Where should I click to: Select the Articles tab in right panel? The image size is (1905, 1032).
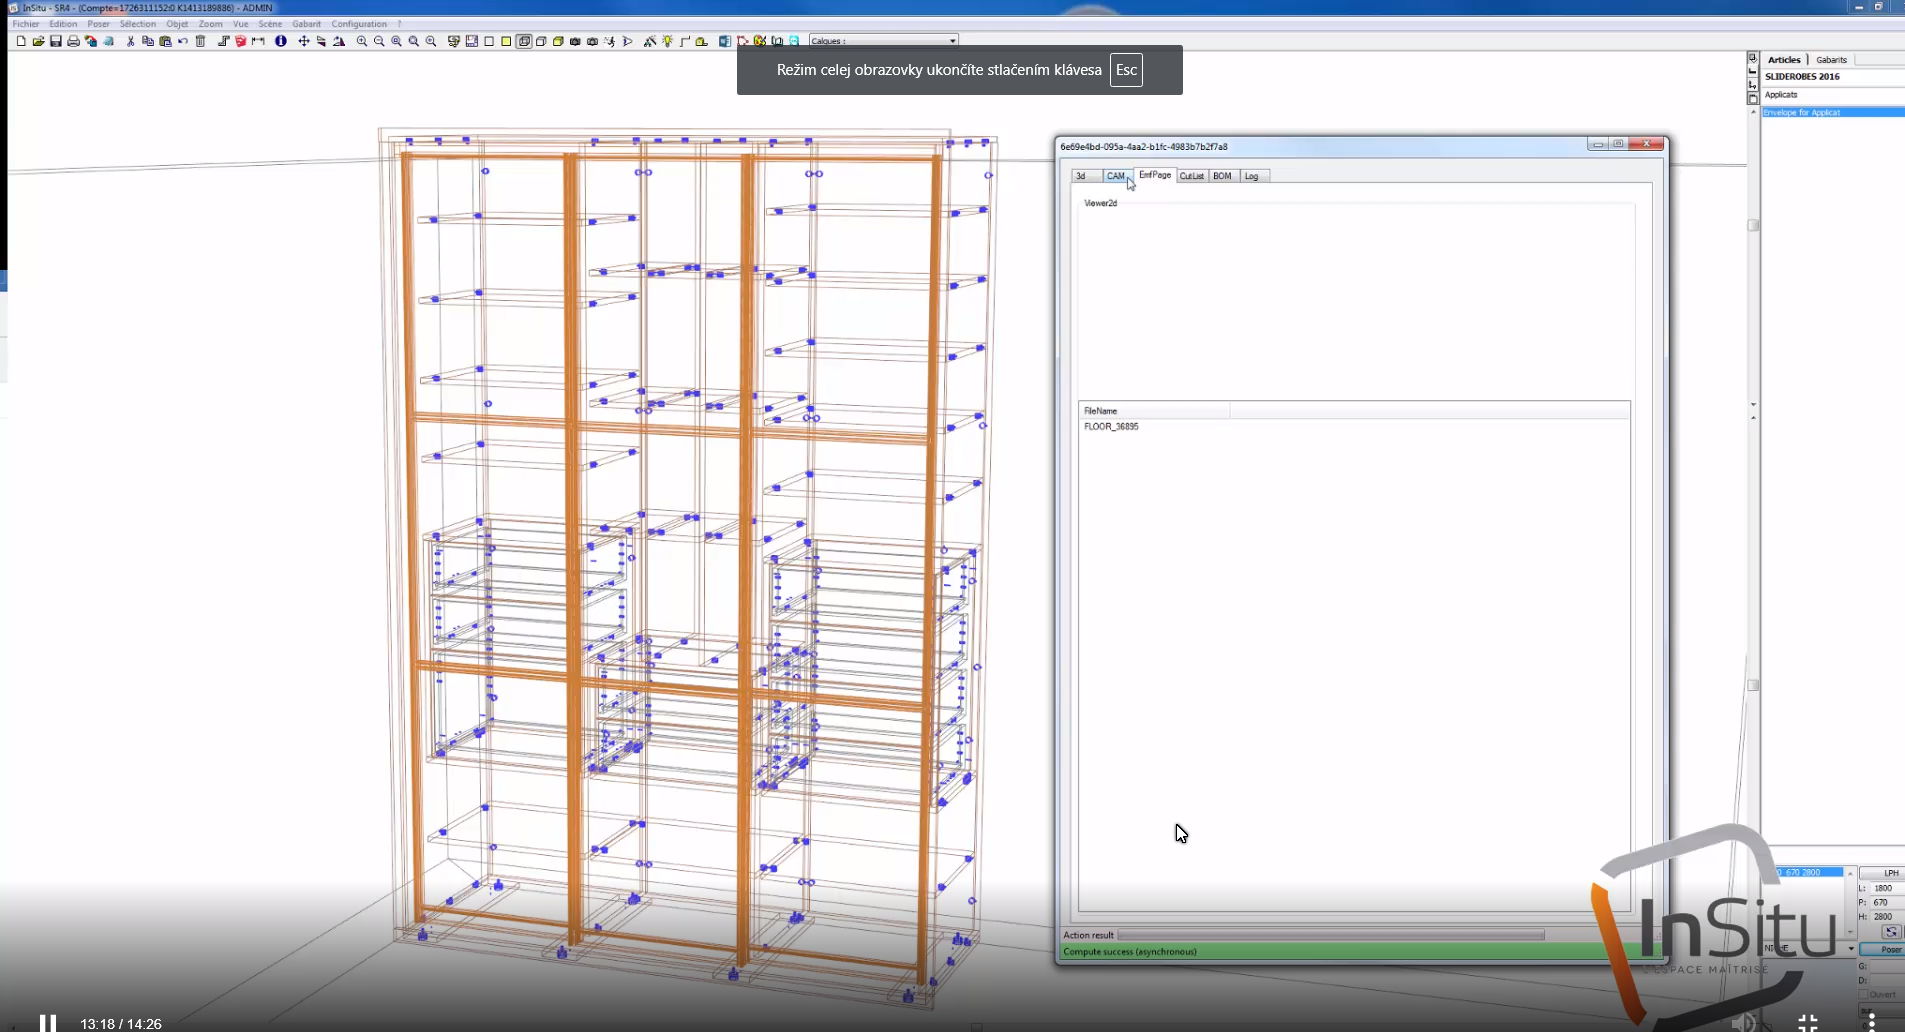[1784, 60]
